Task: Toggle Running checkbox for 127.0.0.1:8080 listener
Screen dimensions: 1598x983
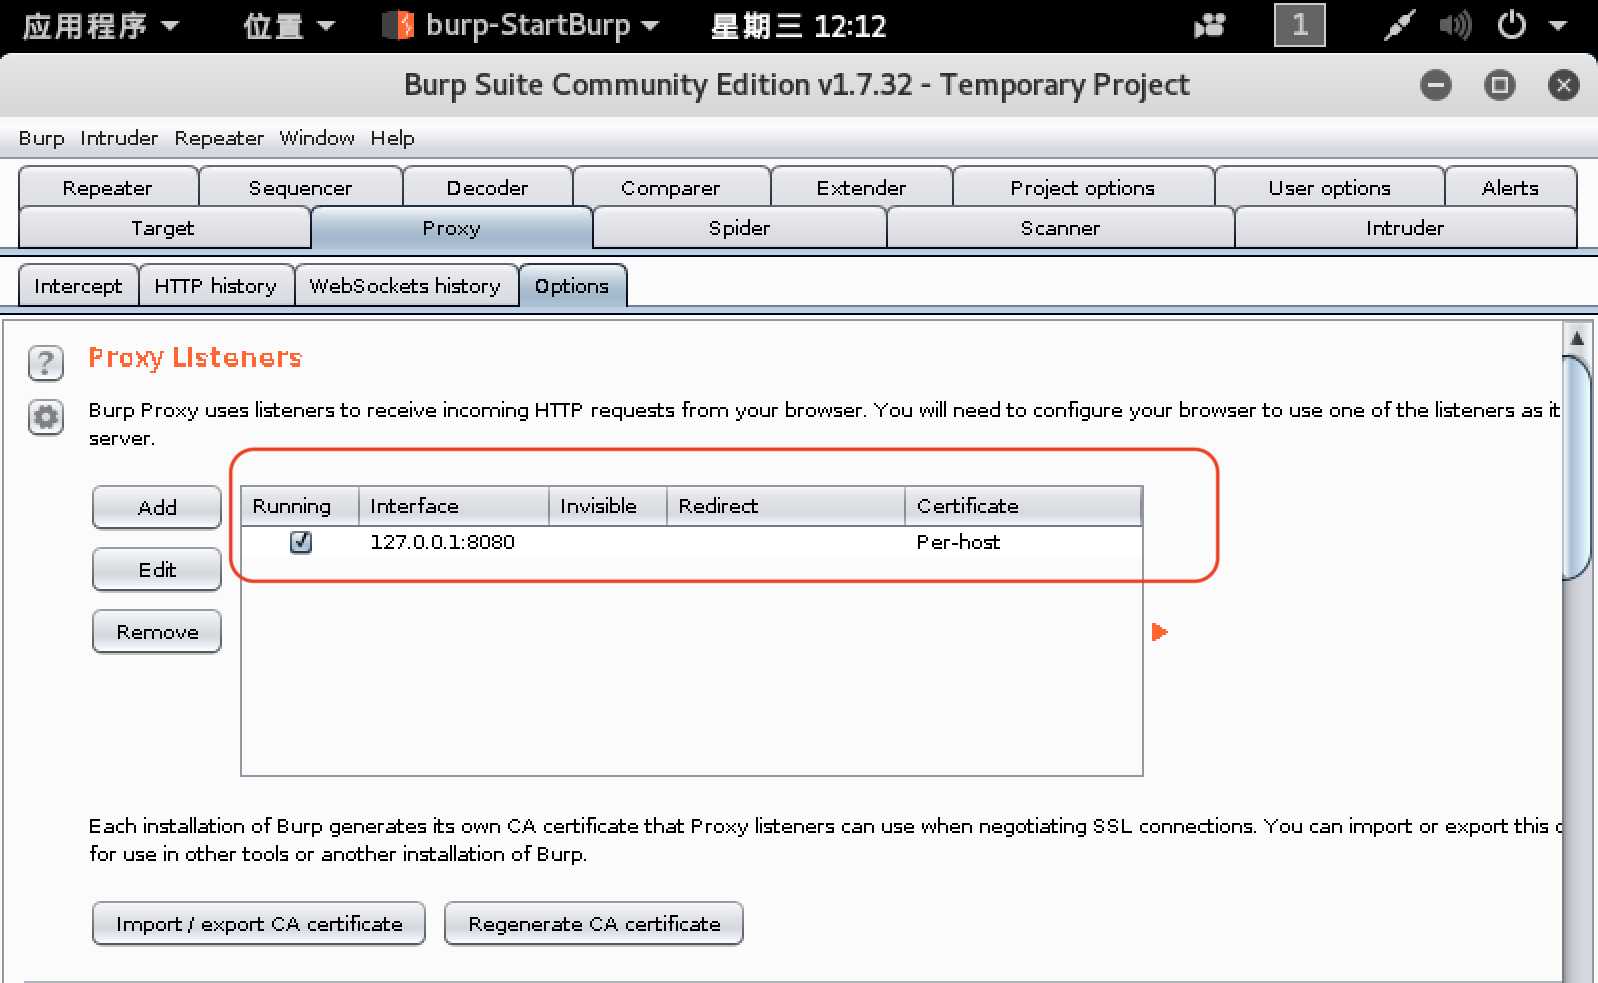Action: coord(300,542)
